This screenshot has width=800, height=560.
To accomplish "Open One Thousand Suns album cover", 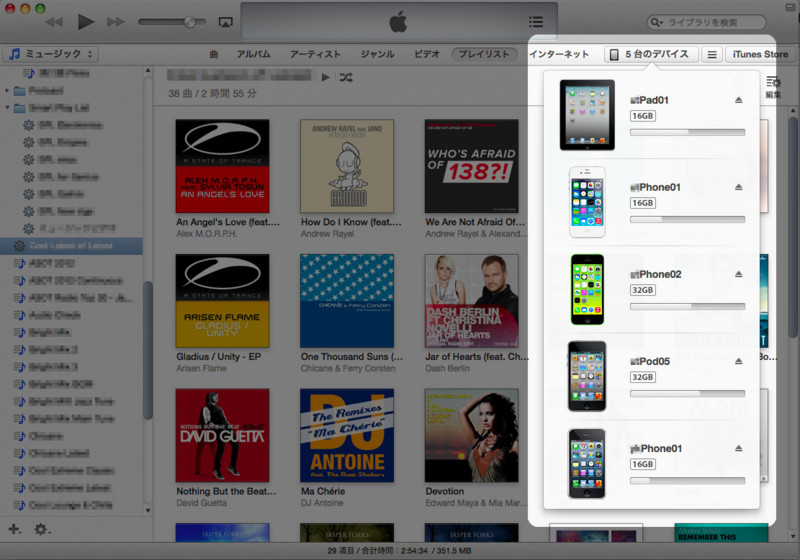I will [x=347, y=301].
